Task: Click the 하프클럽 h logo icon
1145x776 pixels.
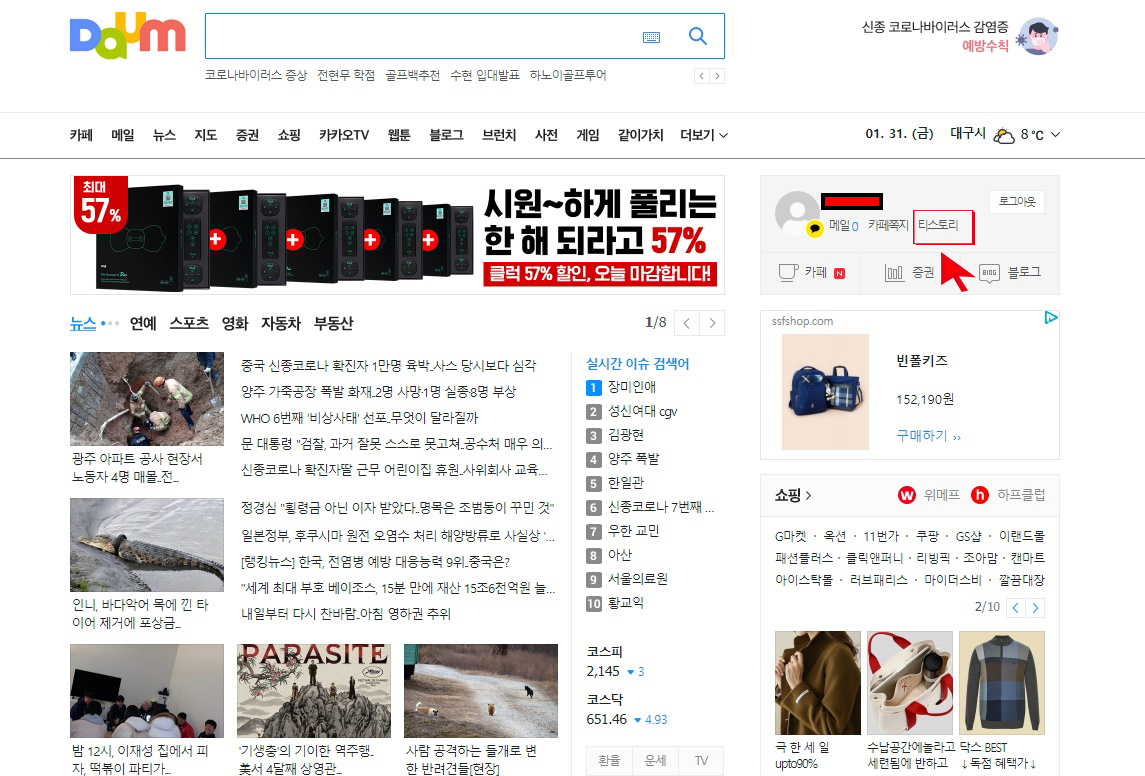Action: [979, 495]
